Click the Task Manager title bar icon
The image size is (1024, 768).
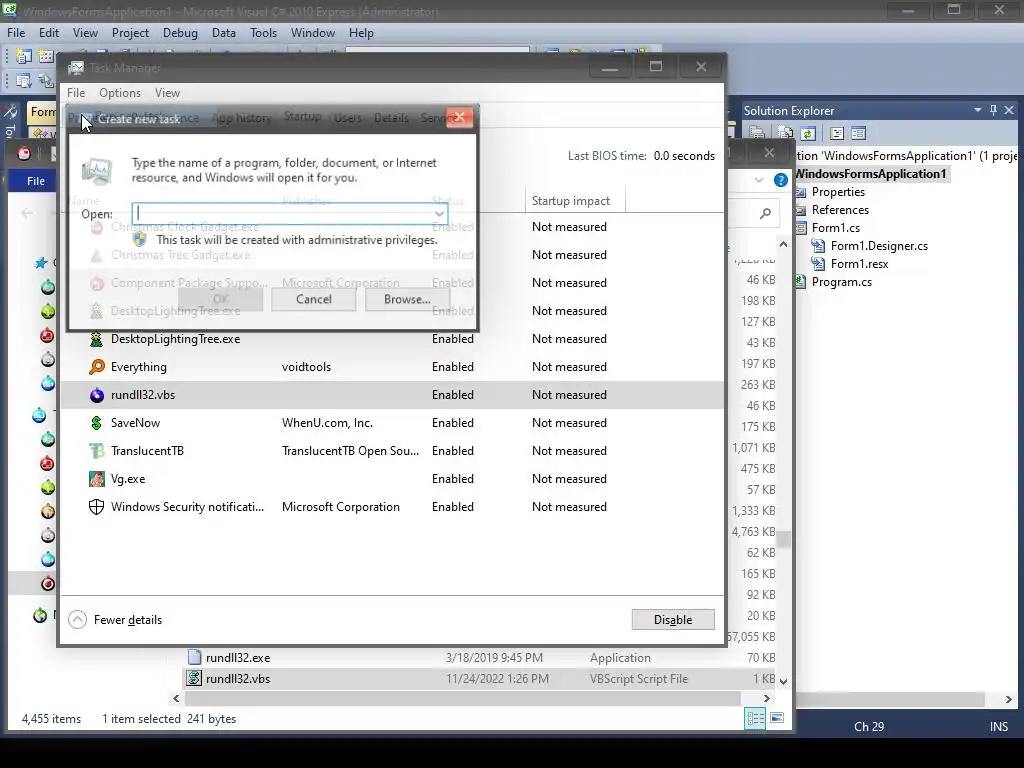click(x=76, y=68)
